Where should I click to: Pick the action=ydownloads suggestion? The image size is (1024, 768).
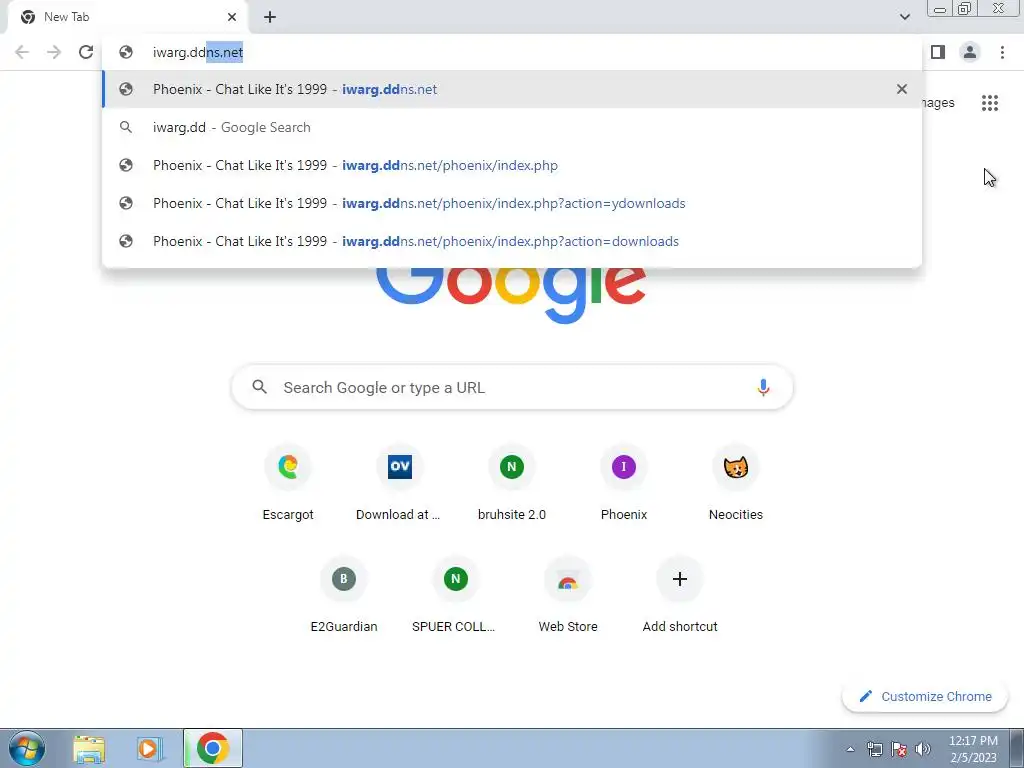(x=512, y=203)
